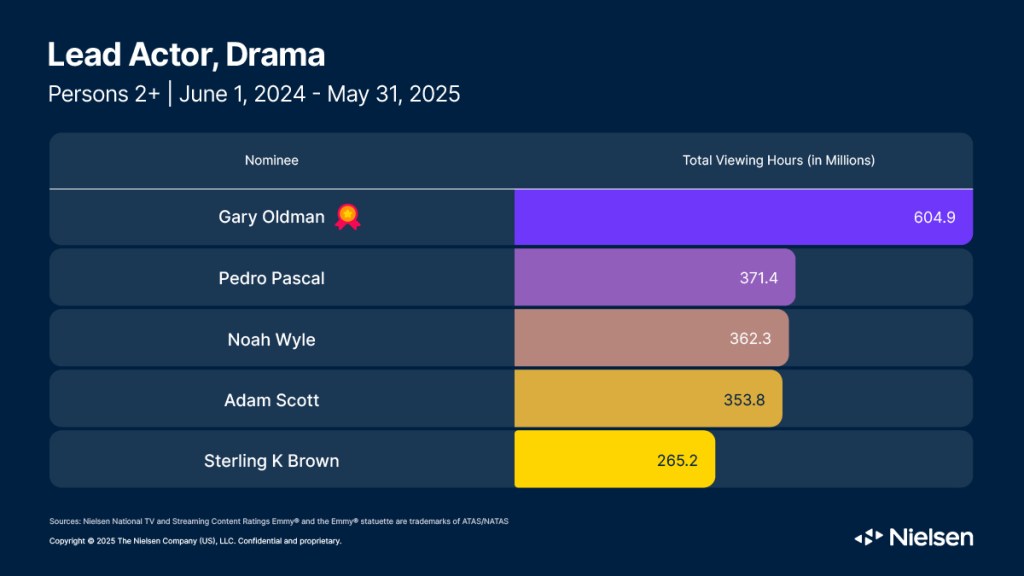
Task: Click the Lead Actor, Drama title
Action: tap(186, 54)
